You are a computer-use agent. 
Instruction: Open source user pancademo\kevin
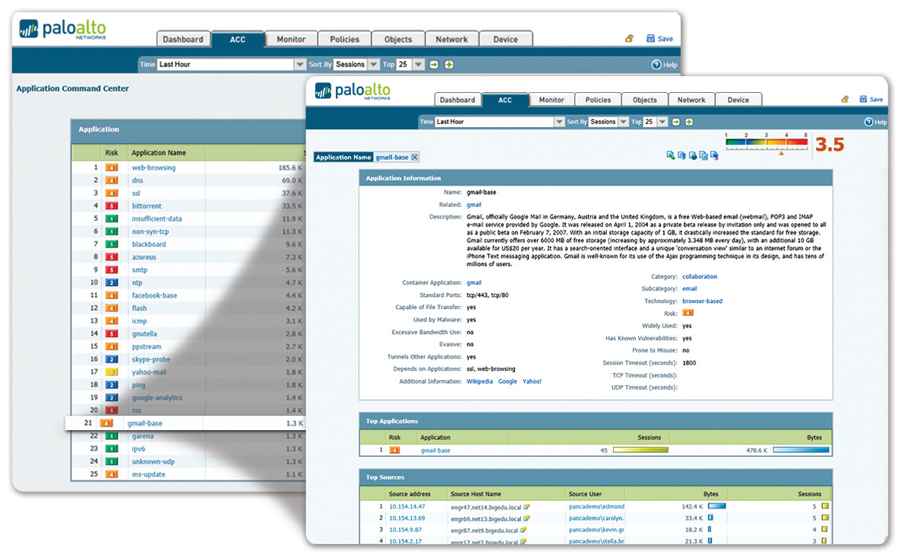click(x=596, y=530)
